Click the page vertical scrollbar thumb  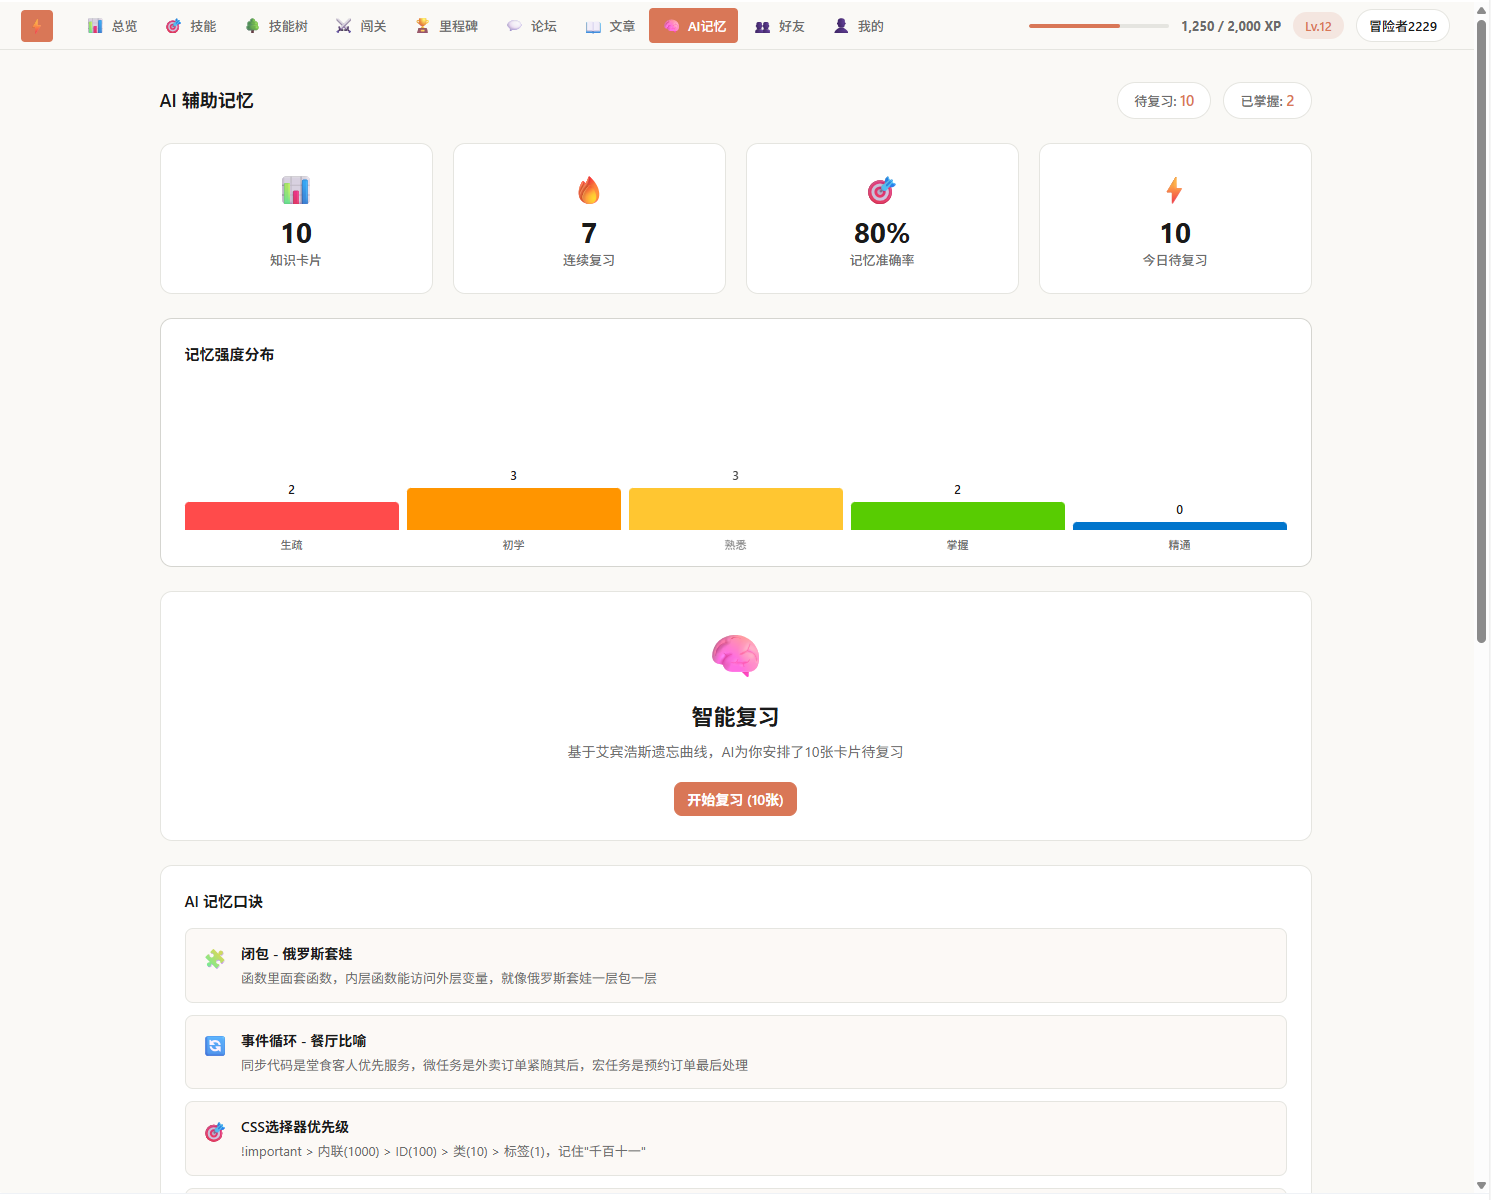1482,330
